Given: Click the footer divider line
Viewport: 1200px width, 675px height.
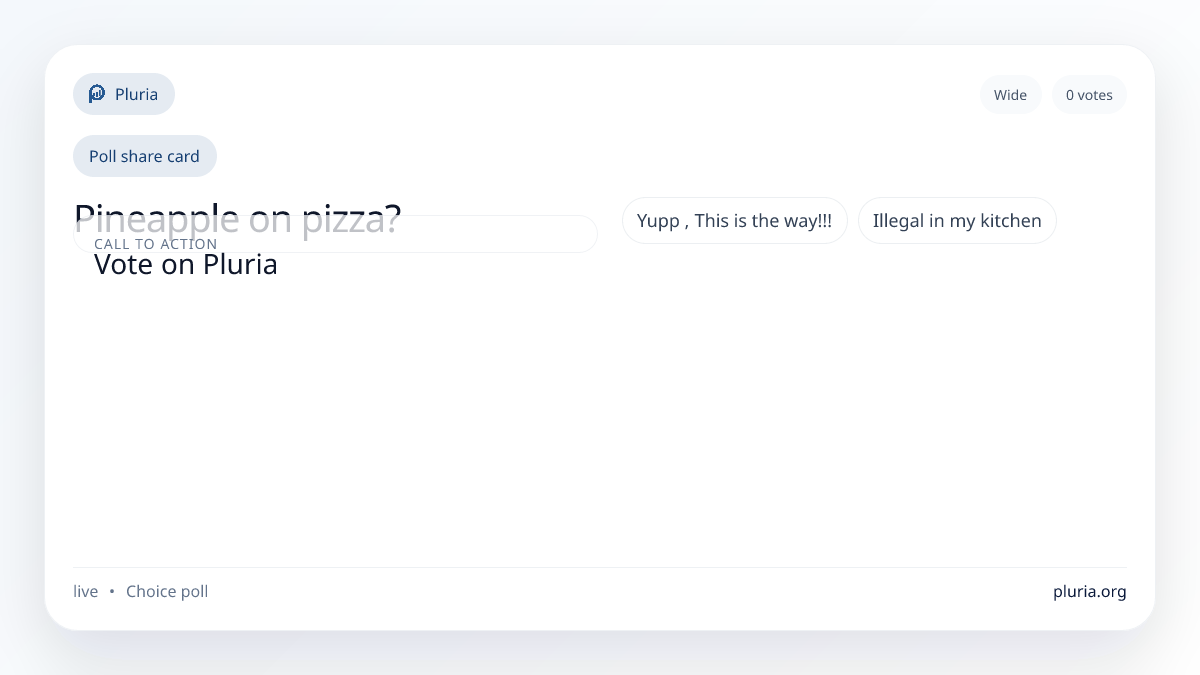Looking at the screenshot, I should pos(600,567).
